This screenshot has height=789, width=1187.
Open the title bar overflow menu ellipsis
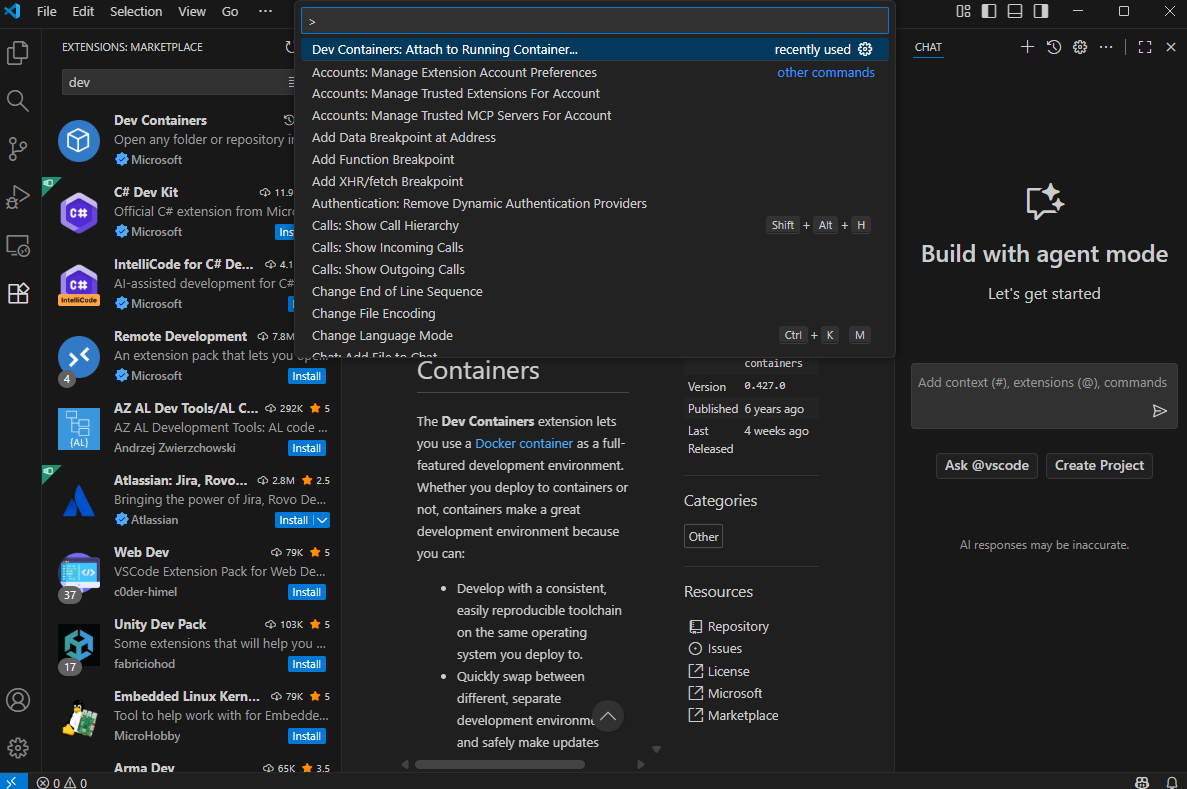265,11
